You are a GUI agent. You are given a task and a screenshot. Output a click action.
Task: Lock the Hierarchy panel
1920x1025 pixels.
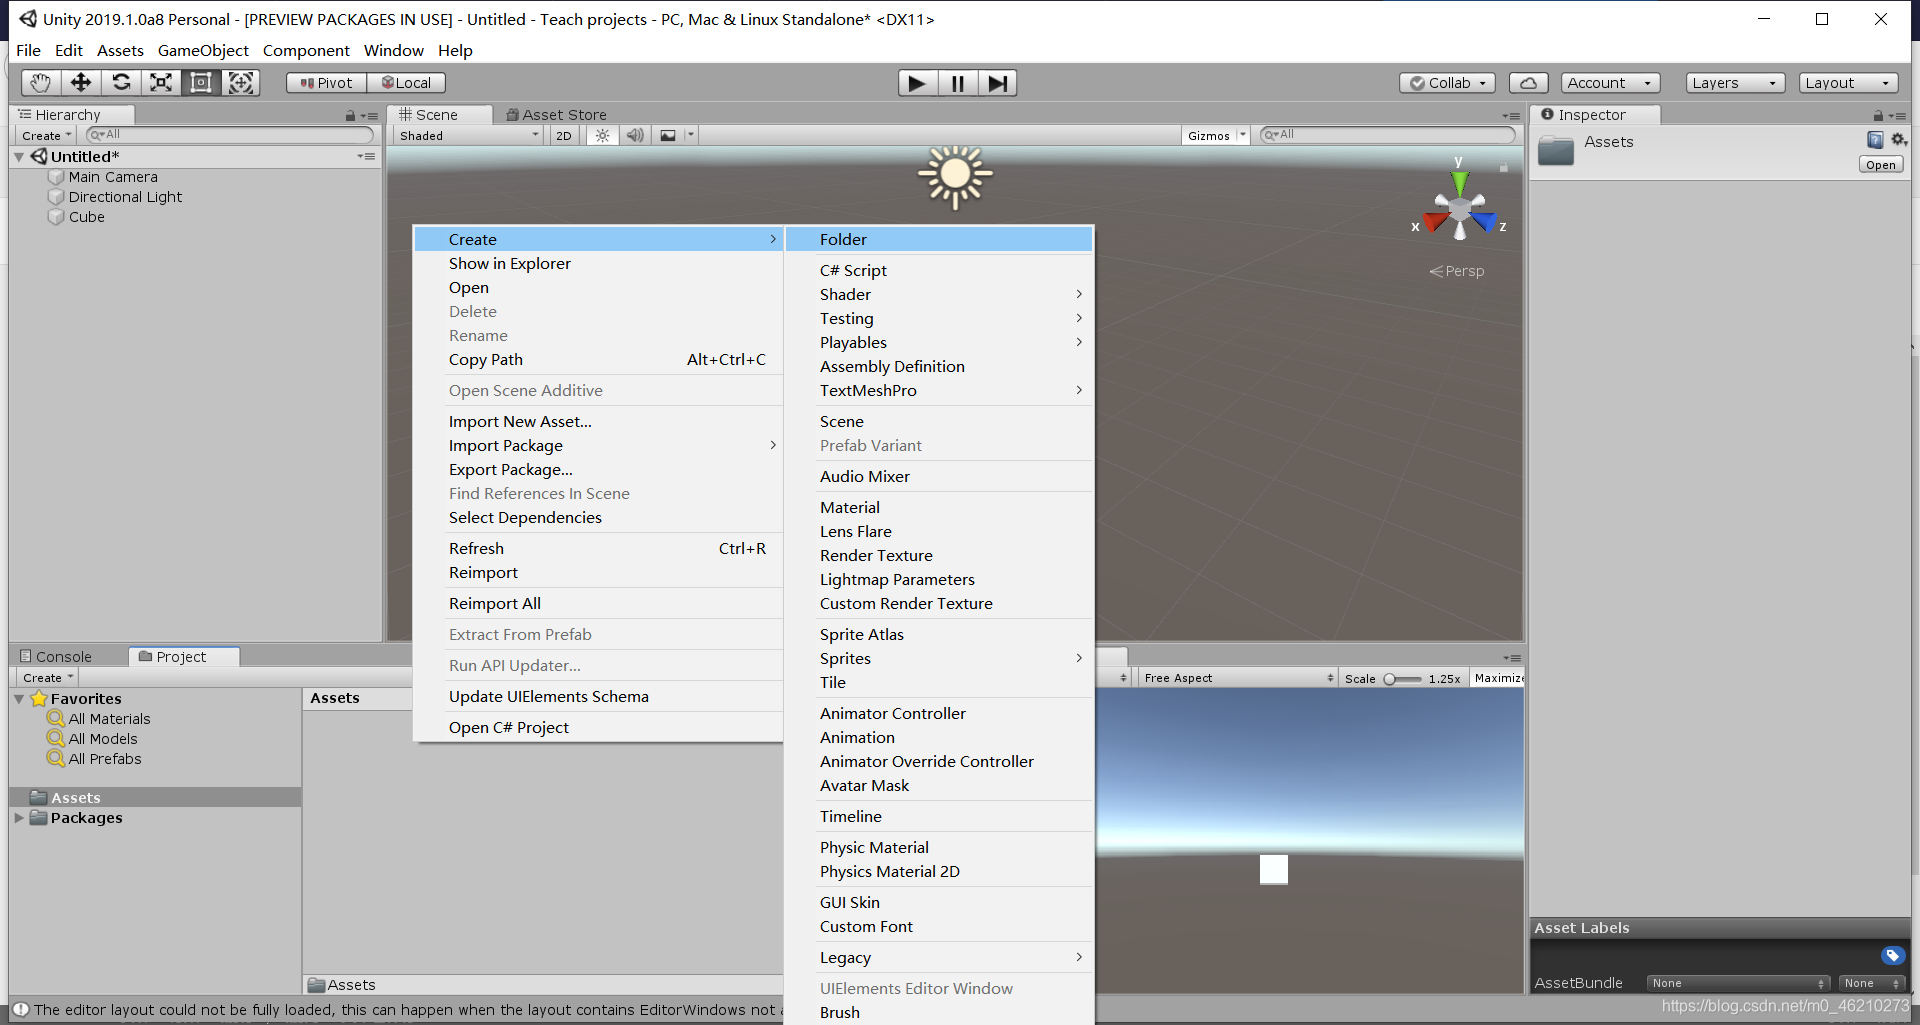(350, 116)
